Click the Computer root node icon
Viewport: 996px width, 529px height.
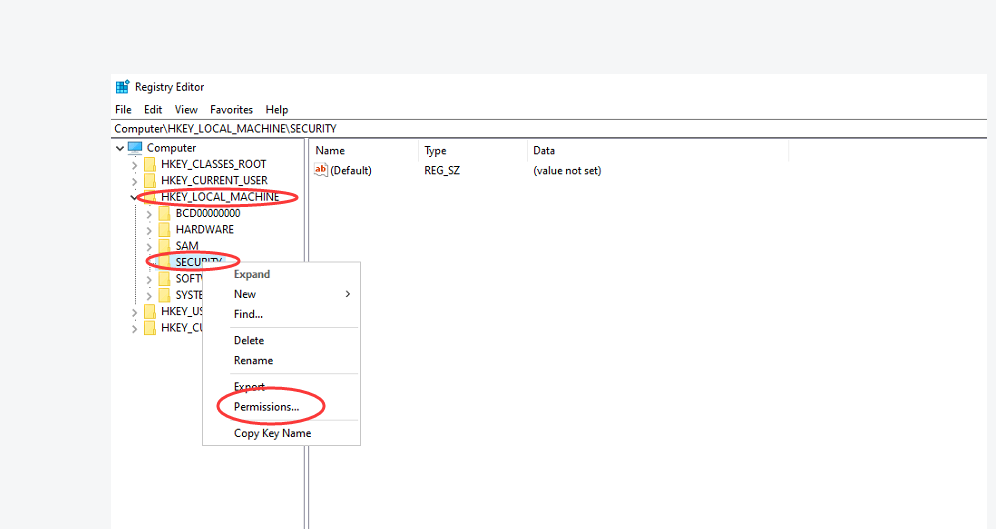pos(135,148)
